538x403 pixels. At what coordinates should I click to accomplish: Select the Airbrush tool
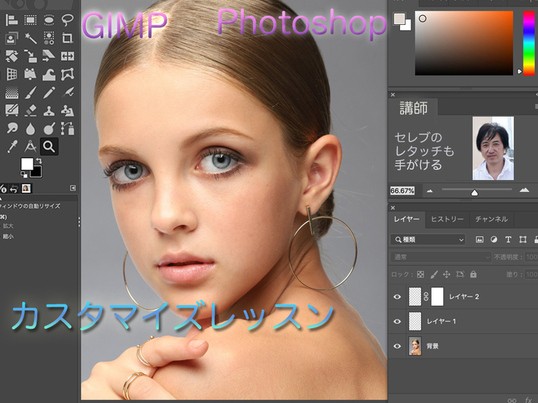pos(68,92)
